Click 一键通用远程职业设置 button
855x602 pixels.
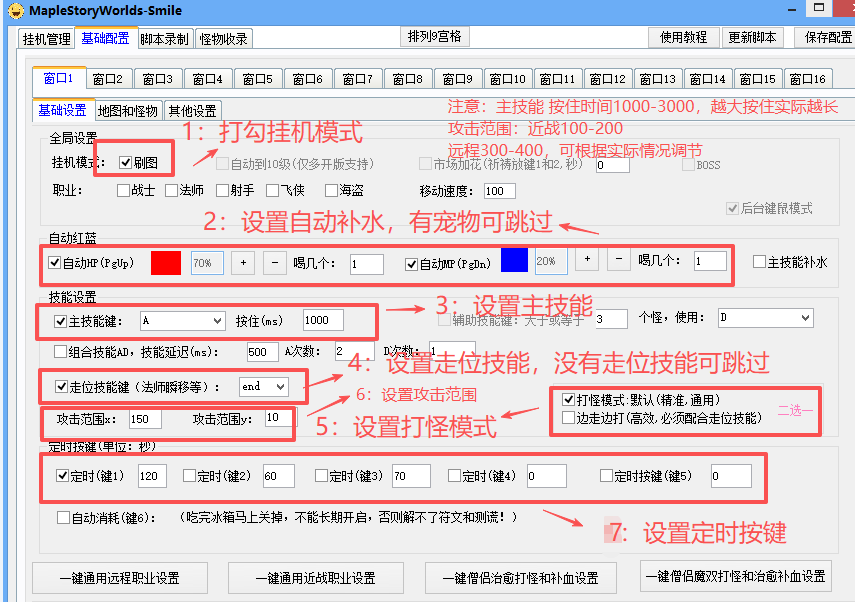point(119,577)
